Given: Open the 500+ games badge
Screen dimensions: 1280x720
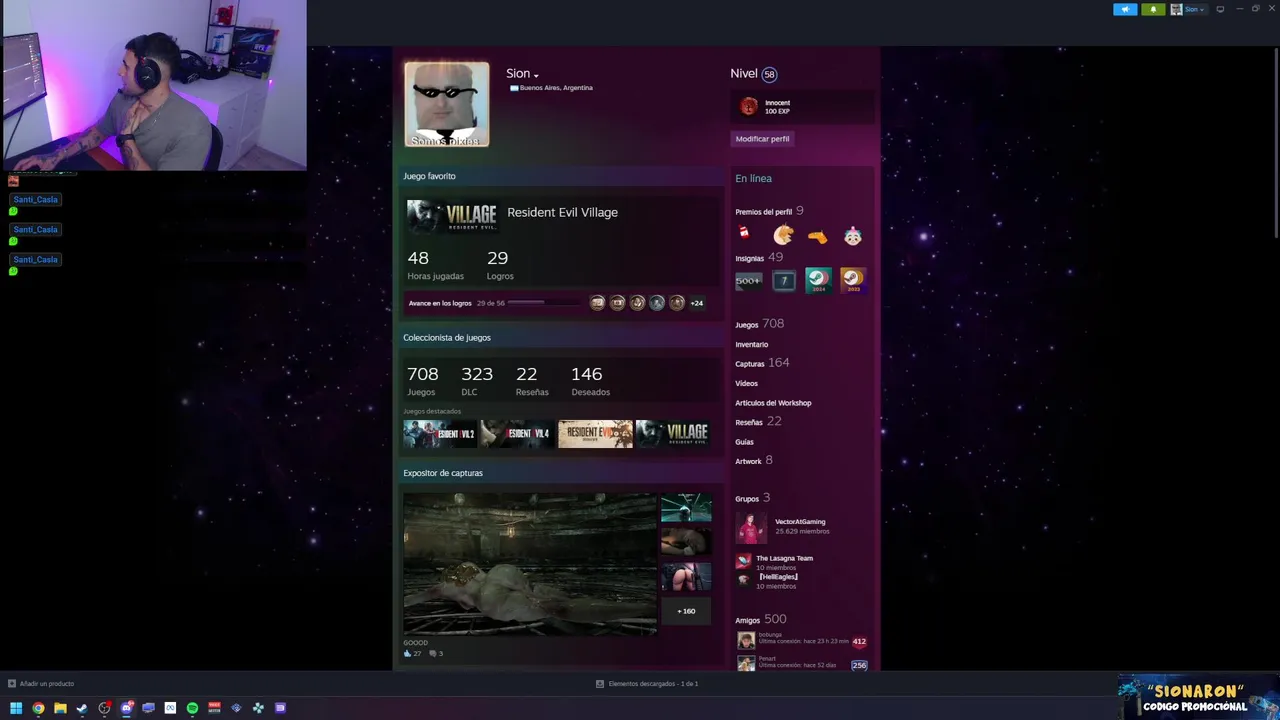Looking at the screenshot, I should [749, 281].
